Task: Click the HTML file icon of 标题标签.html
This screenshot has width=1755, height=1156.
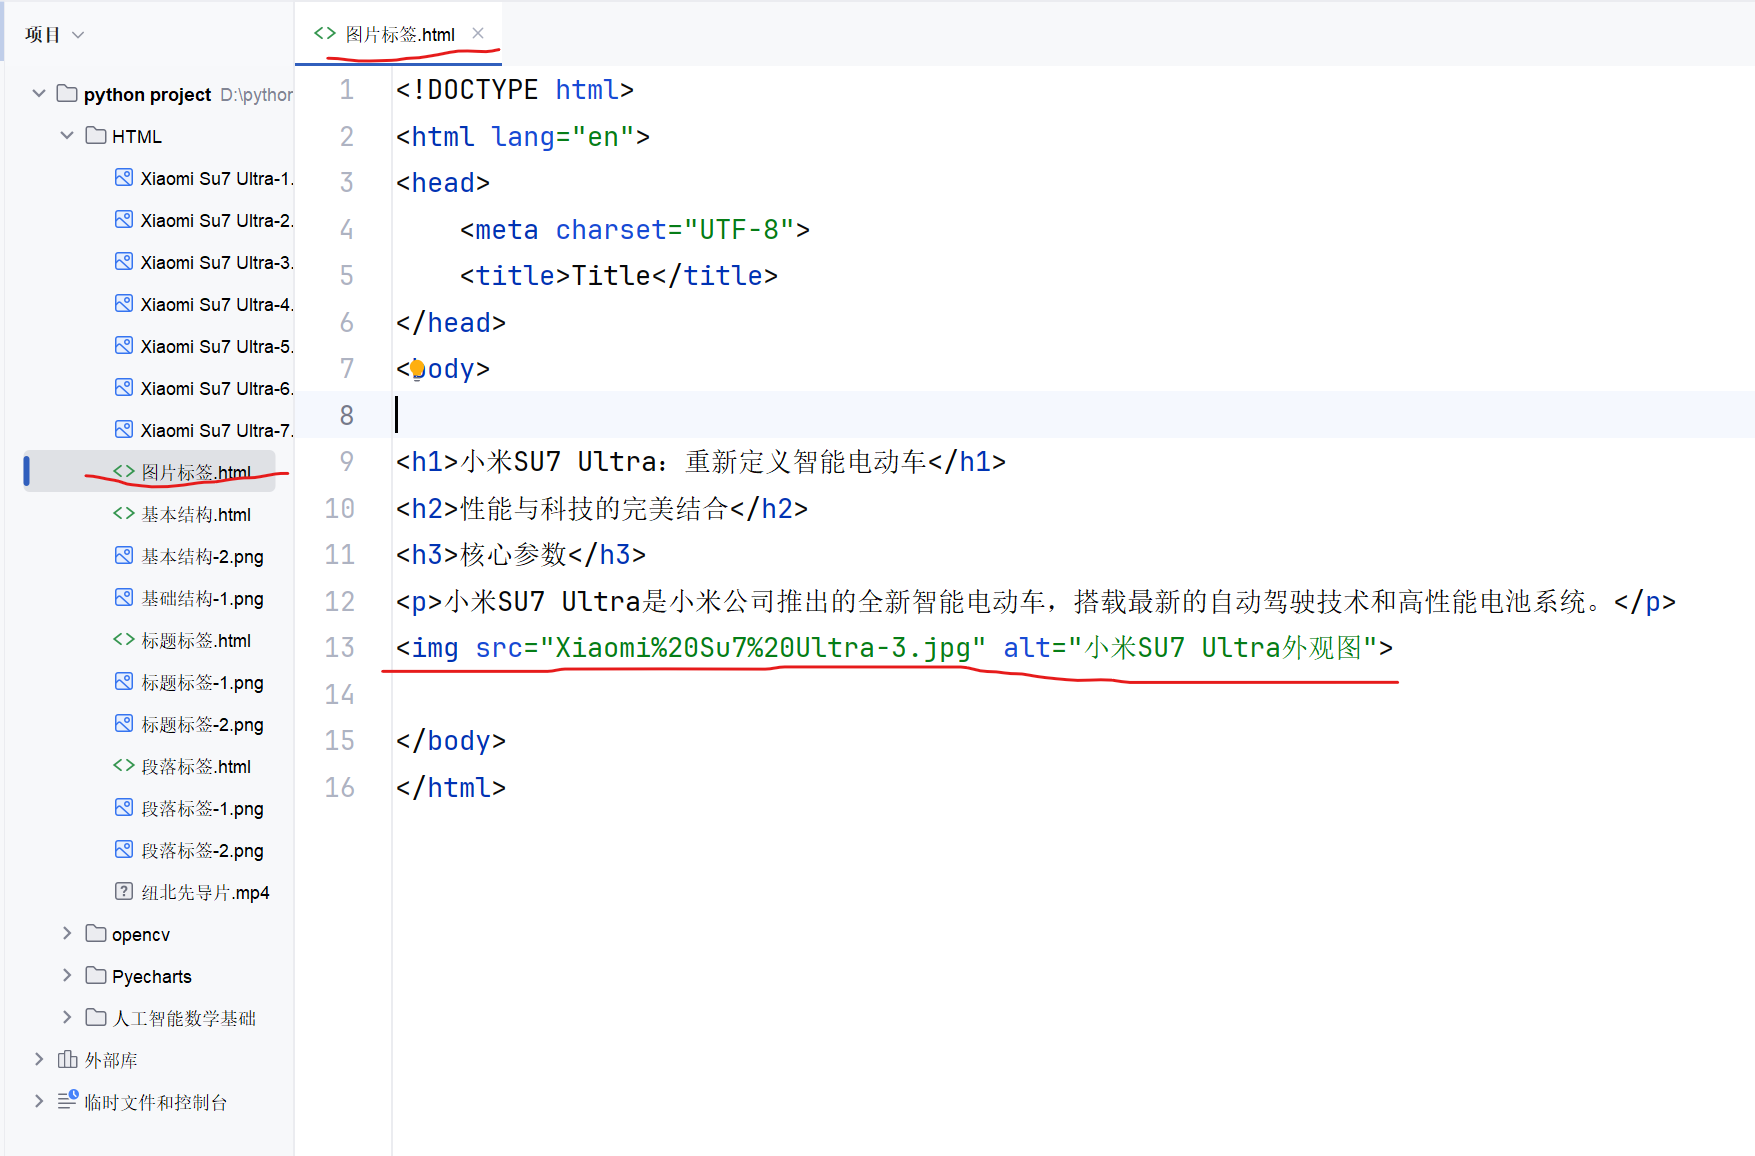Action: pyautogui.click(x=124, y=640)
